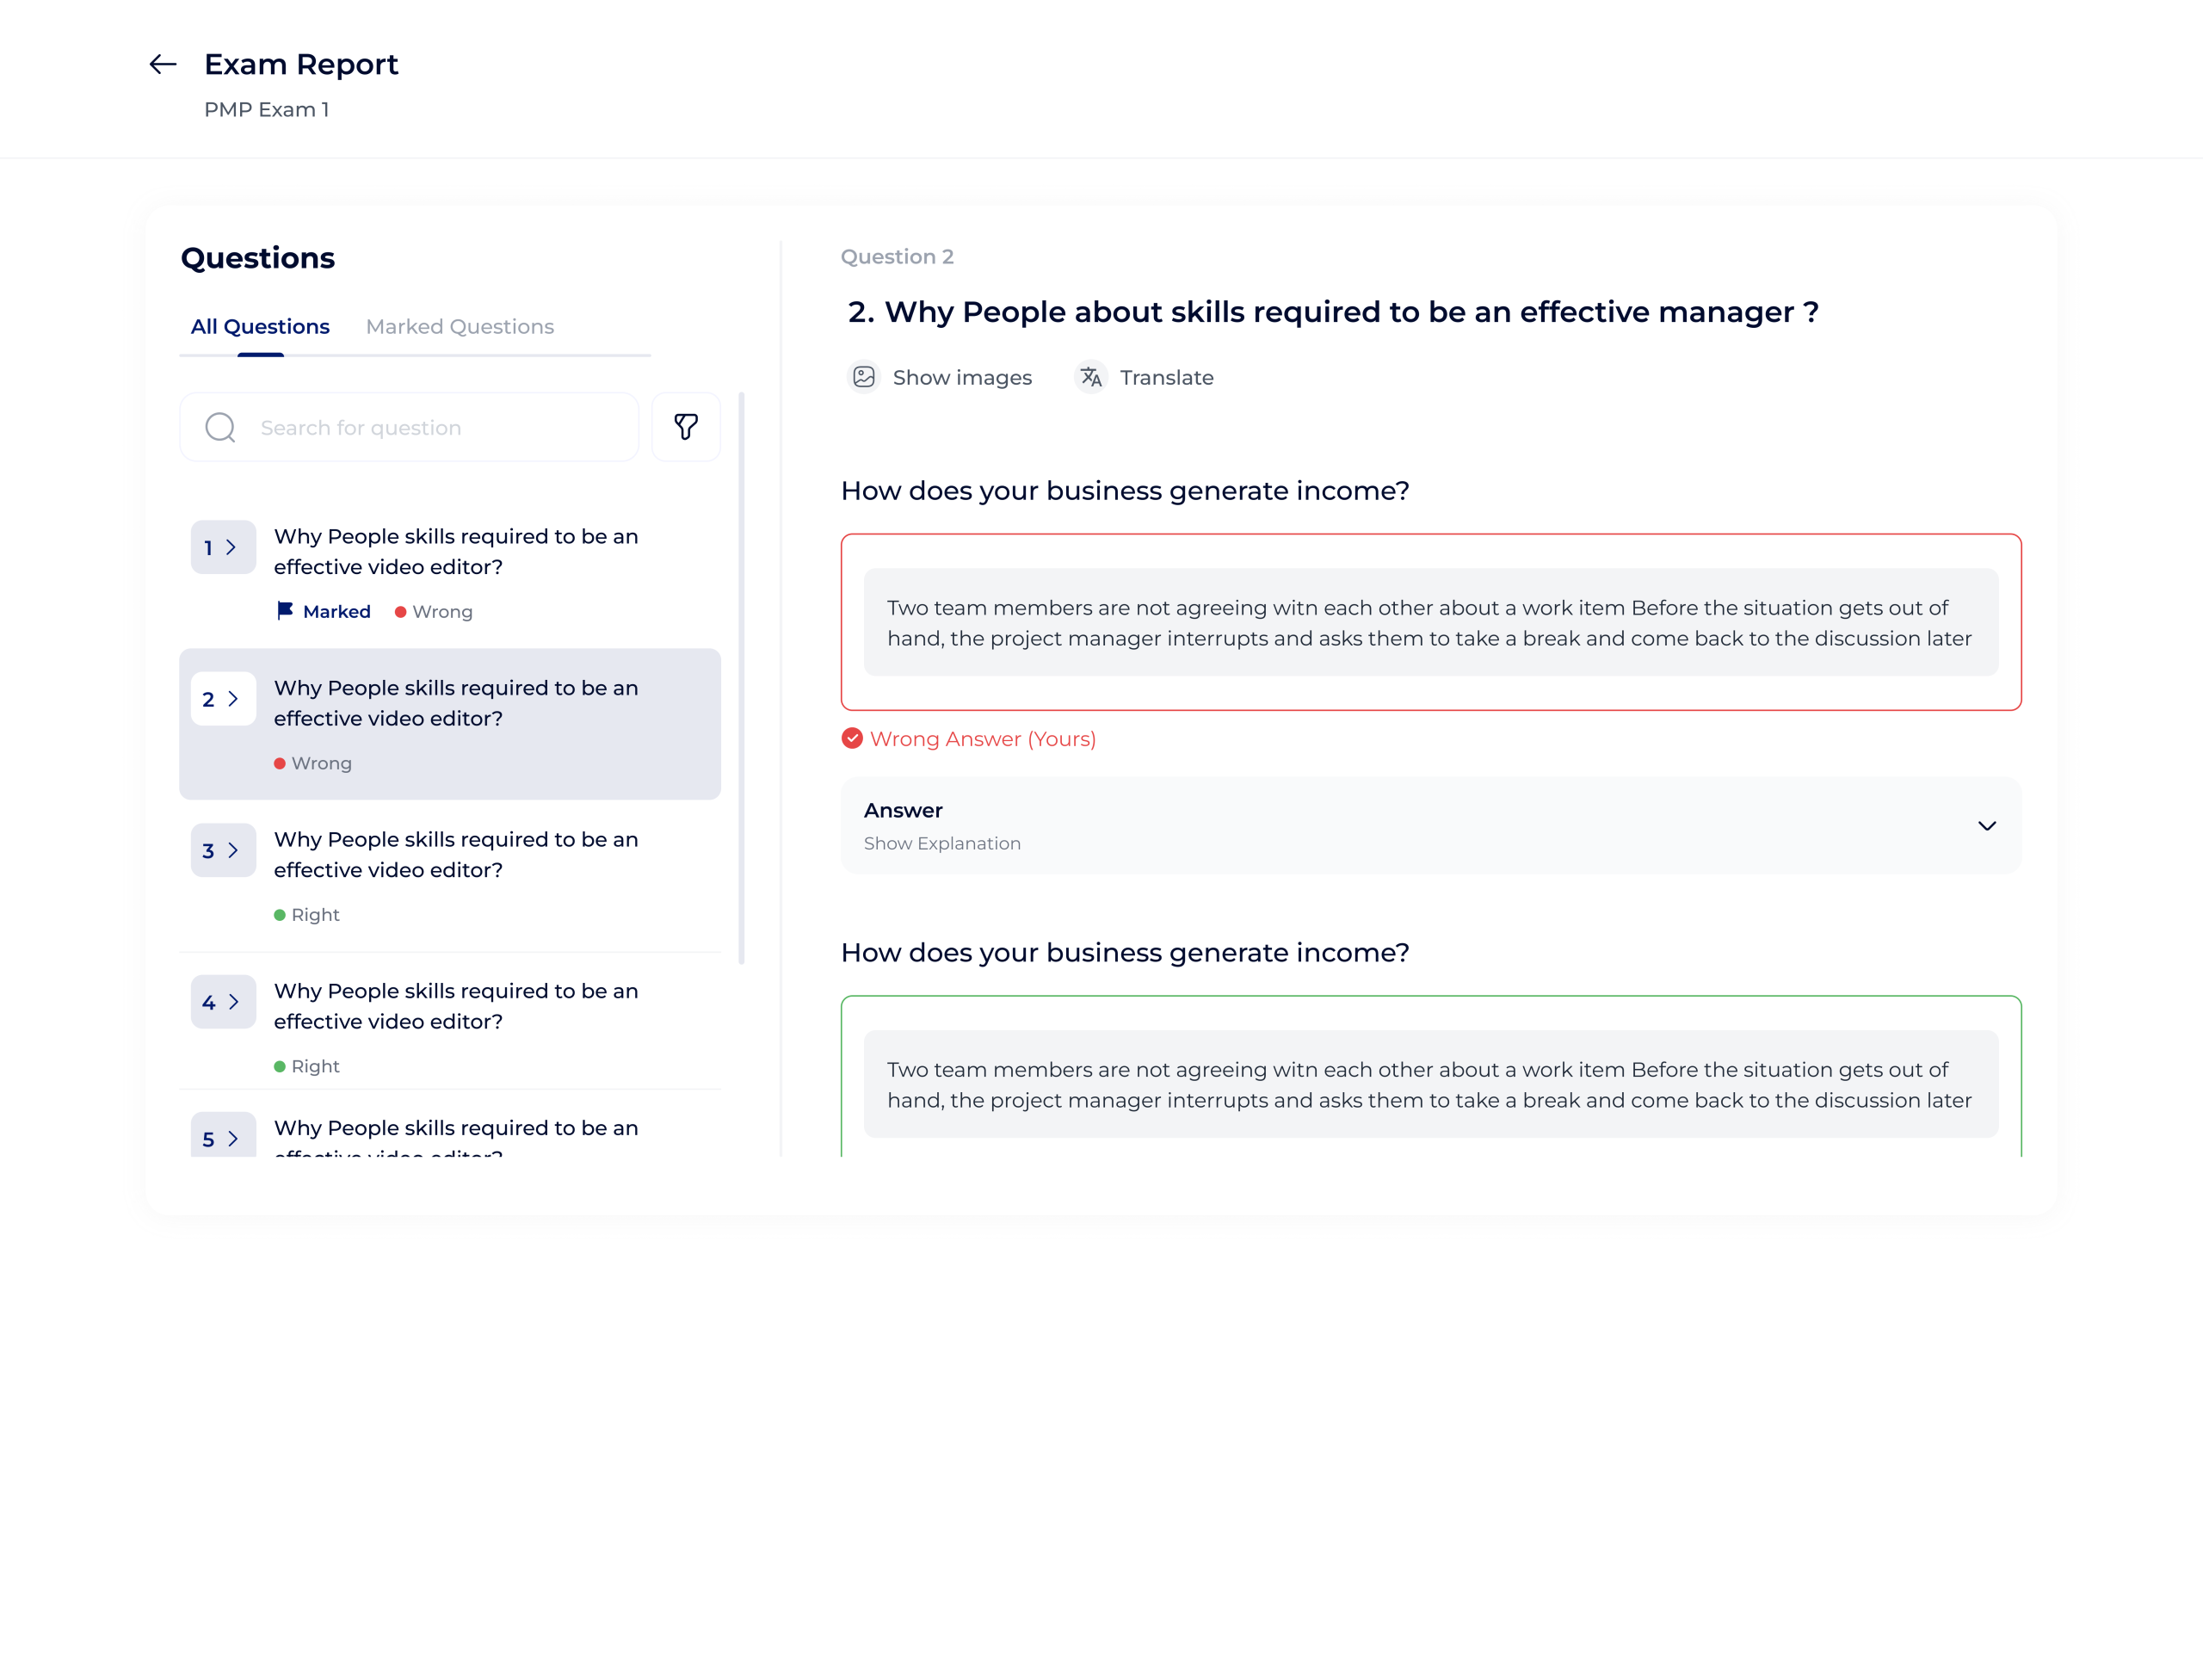
Task: Click the Wrong Answer red check icon
Action: (852, 738)
